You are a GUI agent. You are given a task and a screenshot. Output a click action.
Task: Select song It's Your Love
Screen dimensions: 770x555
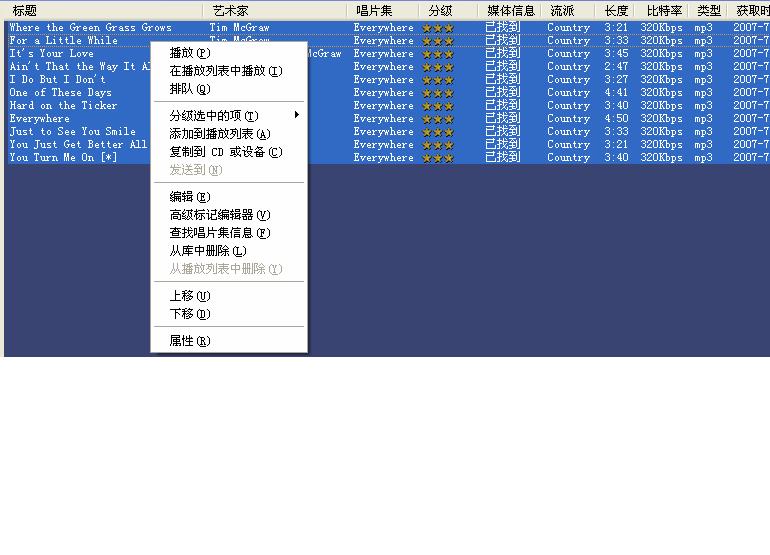coord(51,54)
